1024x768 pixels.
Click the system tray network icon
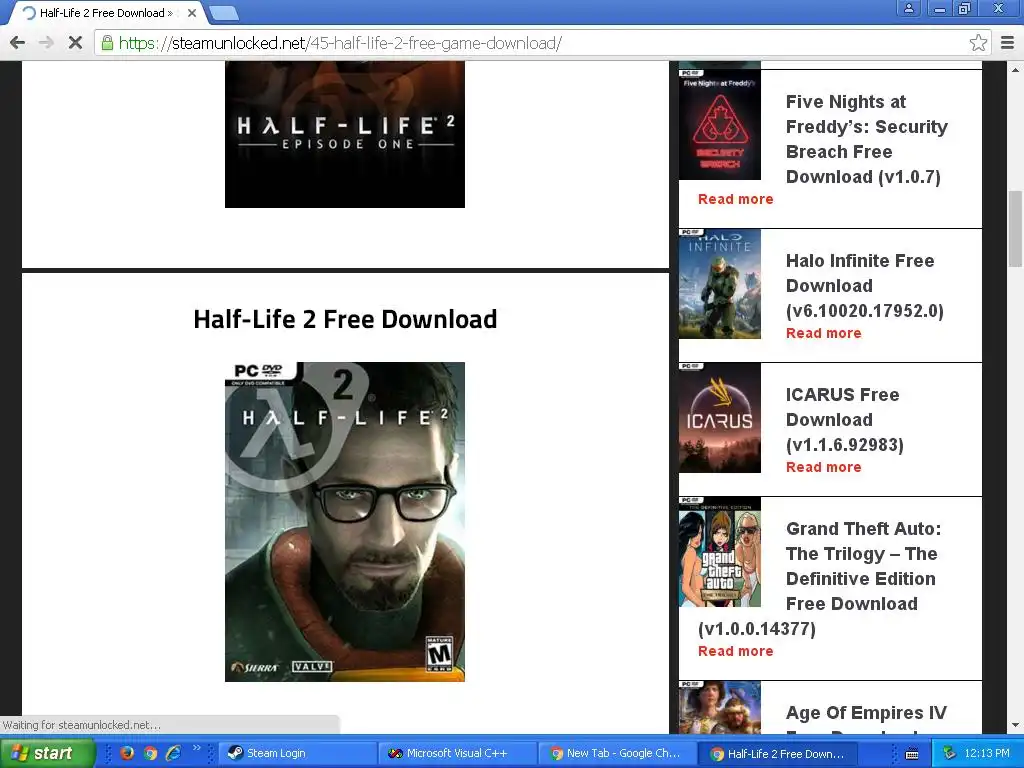[x=950, y=754]
